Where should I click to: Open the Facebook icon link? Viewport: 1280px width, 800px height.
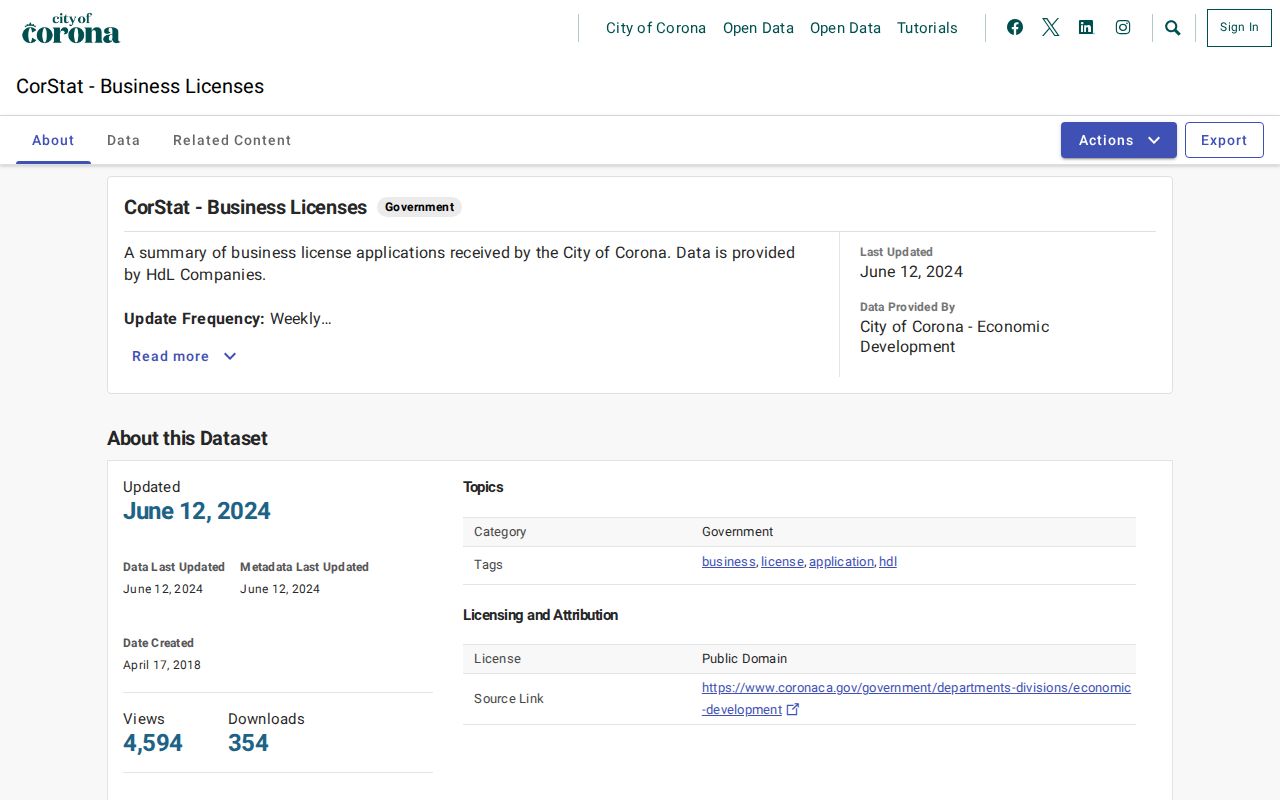[x=1015, y=28]
